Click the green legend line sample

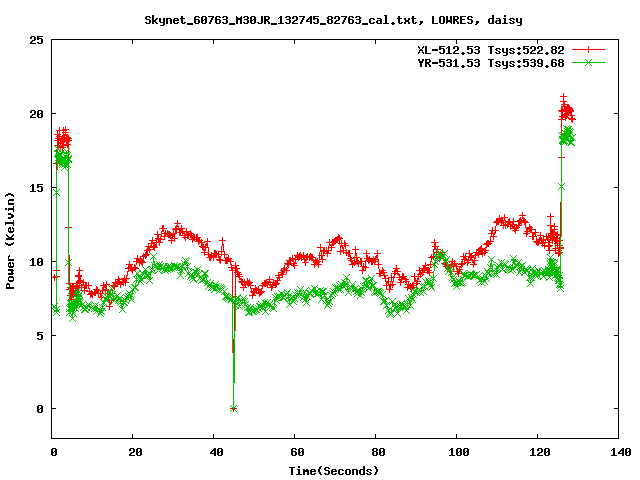tap(588, 63)
